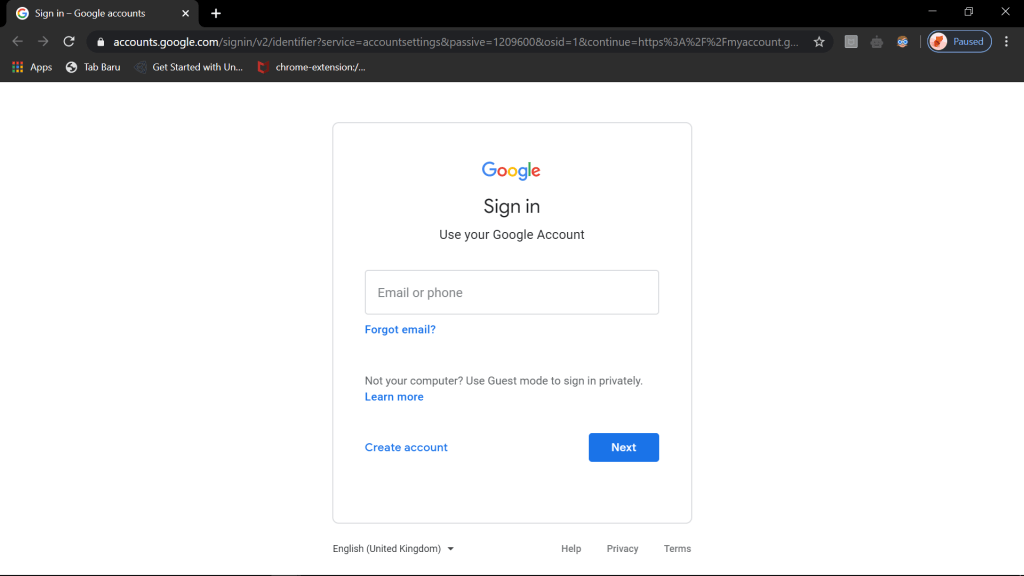Image resolution: width=1024 pixels, height=576 pixels.
Task: Select the Sign in – Google accounts tab
Action: click(90, 13)
